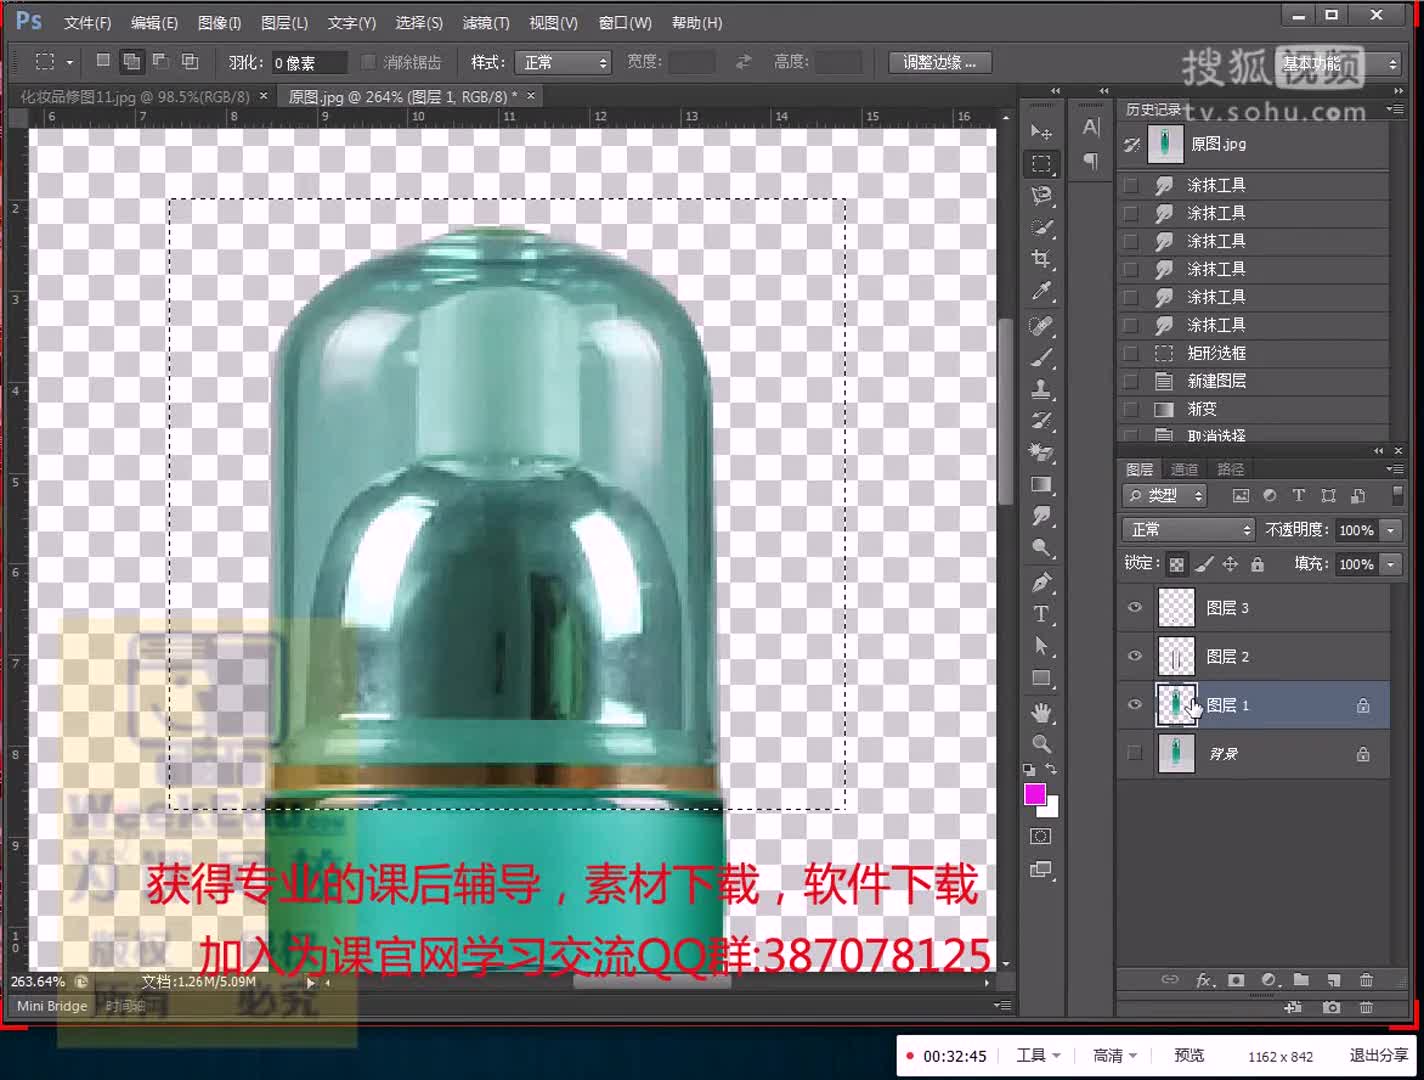Select the Crop tool

(1041, 260)
